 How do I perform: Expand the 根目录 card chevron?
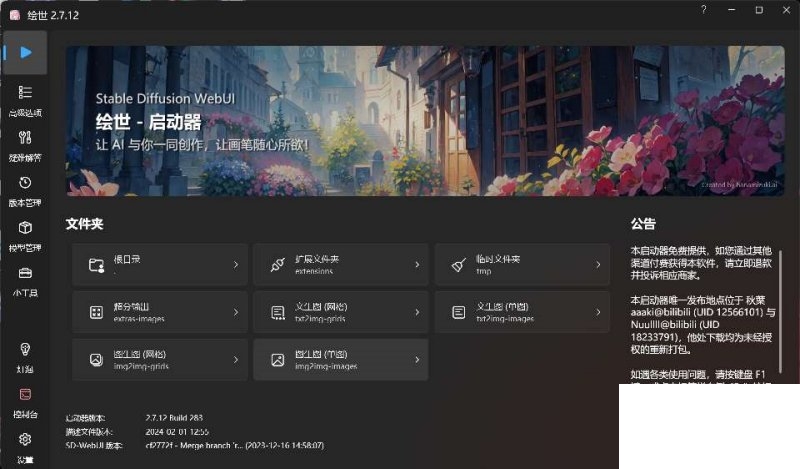(x=236, y=265)
